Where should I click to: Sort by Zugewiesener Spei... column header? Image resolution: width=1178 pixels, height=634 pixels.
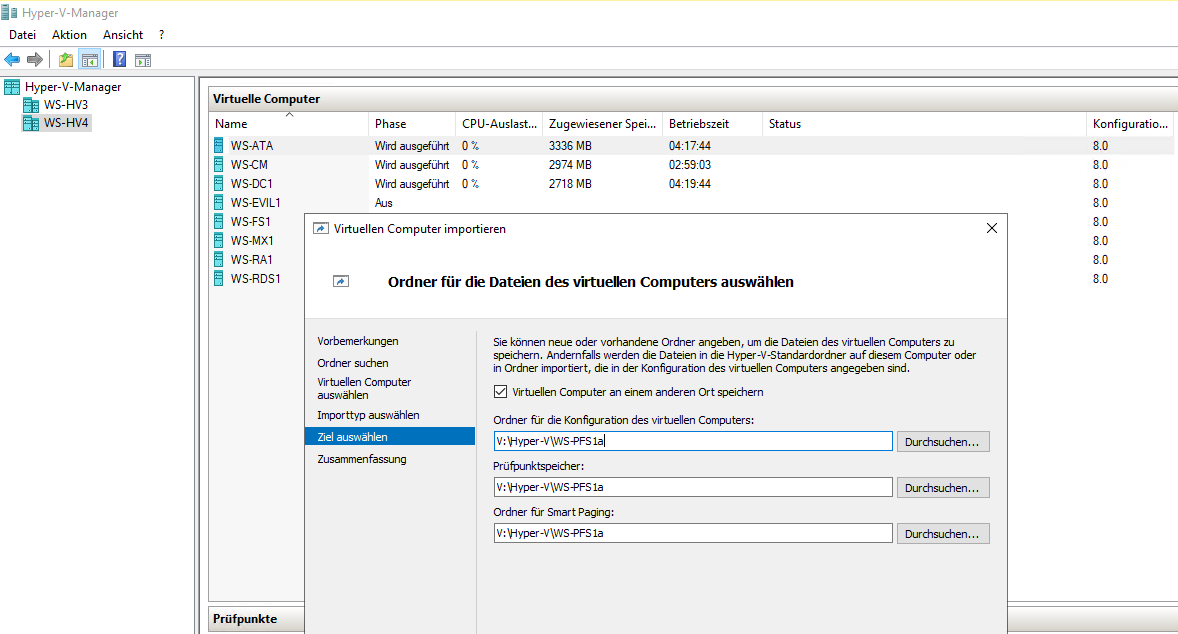click(x=603, y=124)
